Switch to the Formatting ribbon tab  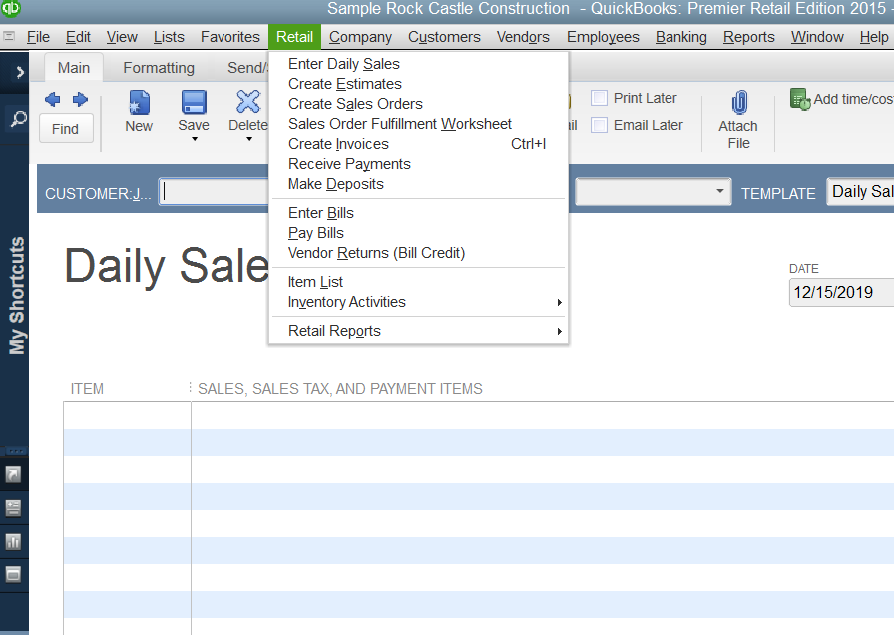click(x=159, y=67)
